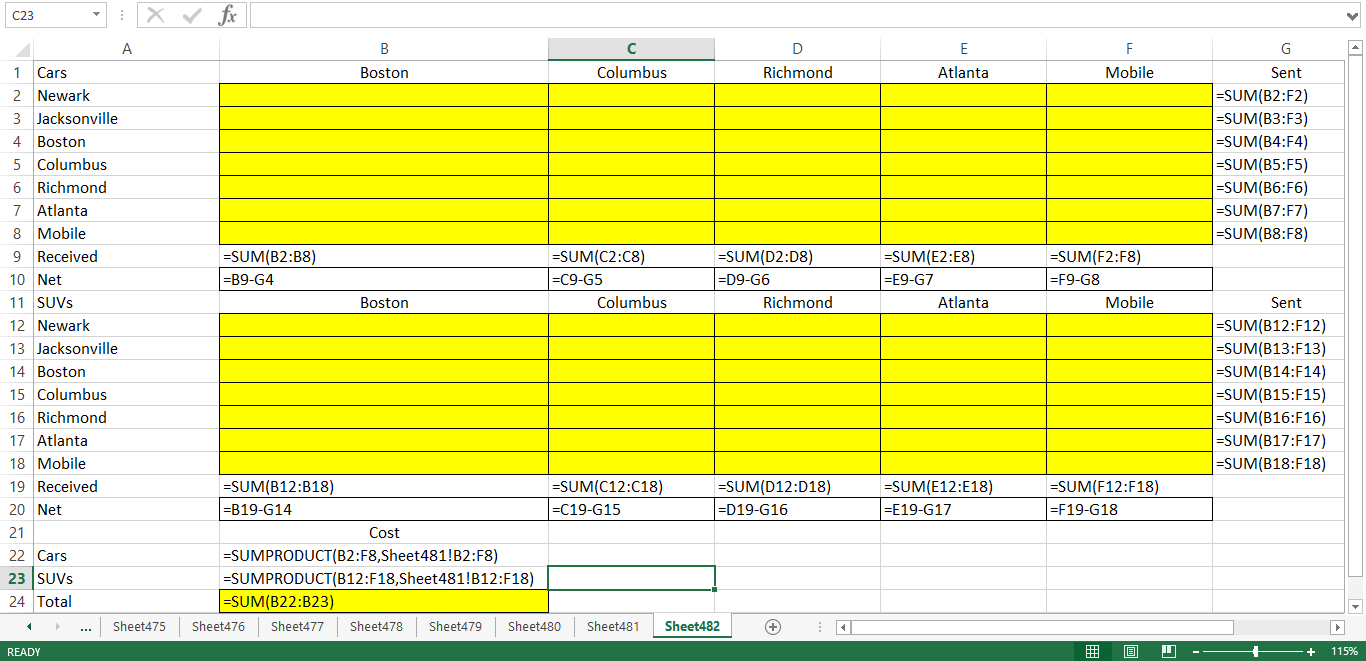Screen dimensions: 1366x661
Task: Click the Cancel (X) icon beside the formula bar
Action: (x=155, y=15)
